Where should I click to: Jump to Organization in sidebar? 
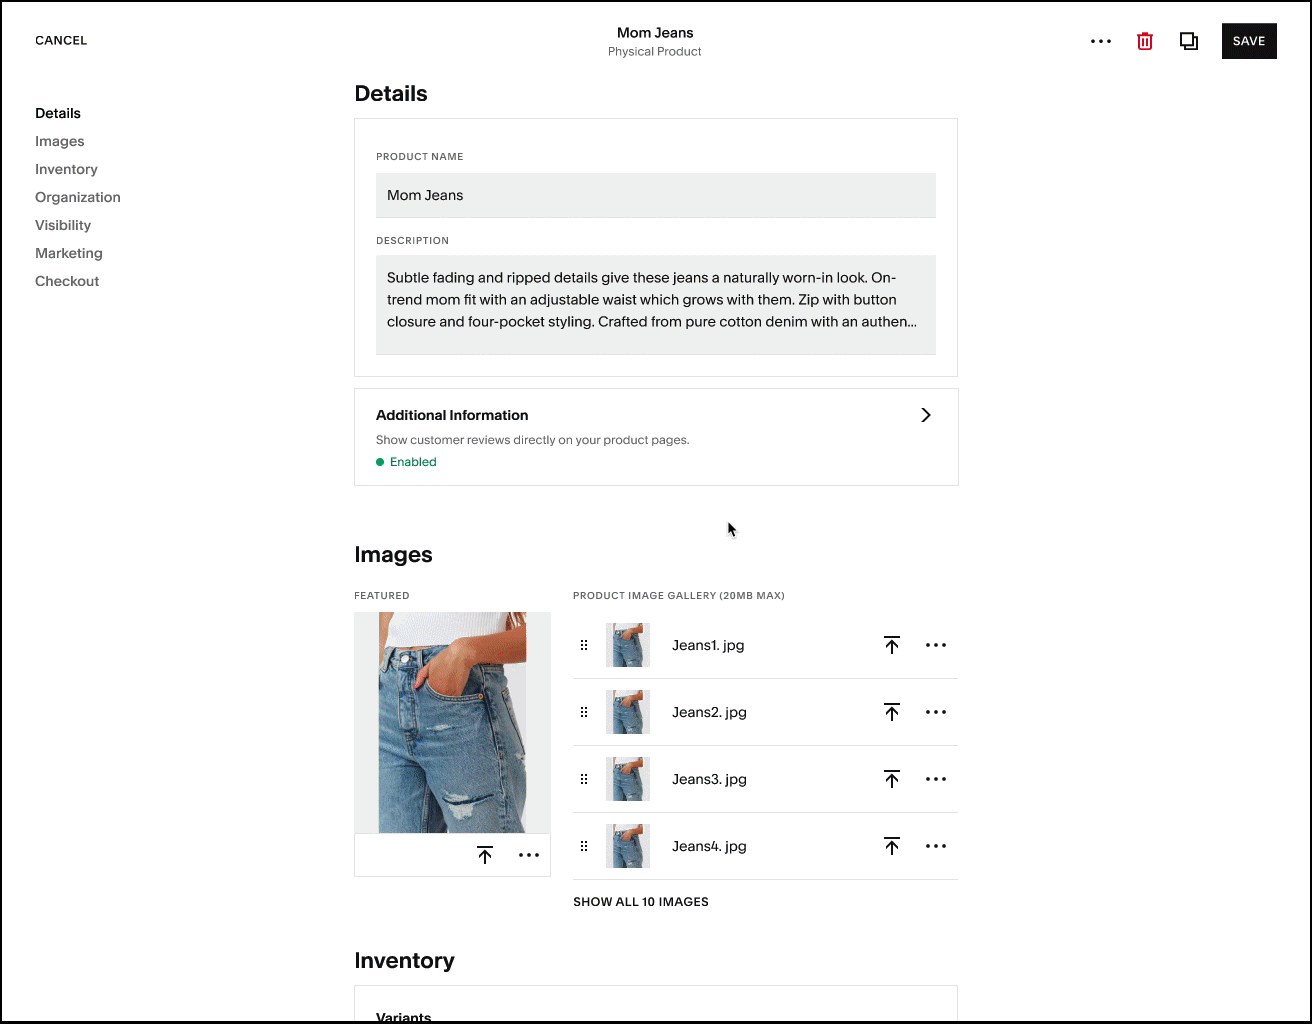pyautogui.click(x=78, y=197)
